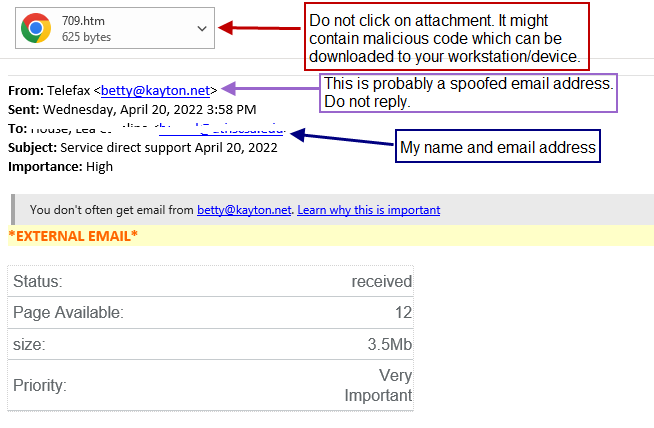The image size is (654, 428).
Task: Open the attachment dropdown arrow
Action: (202, 29)
